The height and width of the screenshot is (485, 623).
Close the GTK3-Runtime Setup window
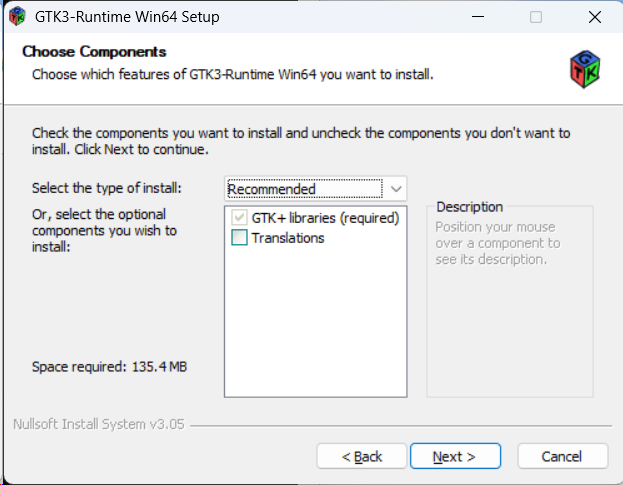coord(595,17)
